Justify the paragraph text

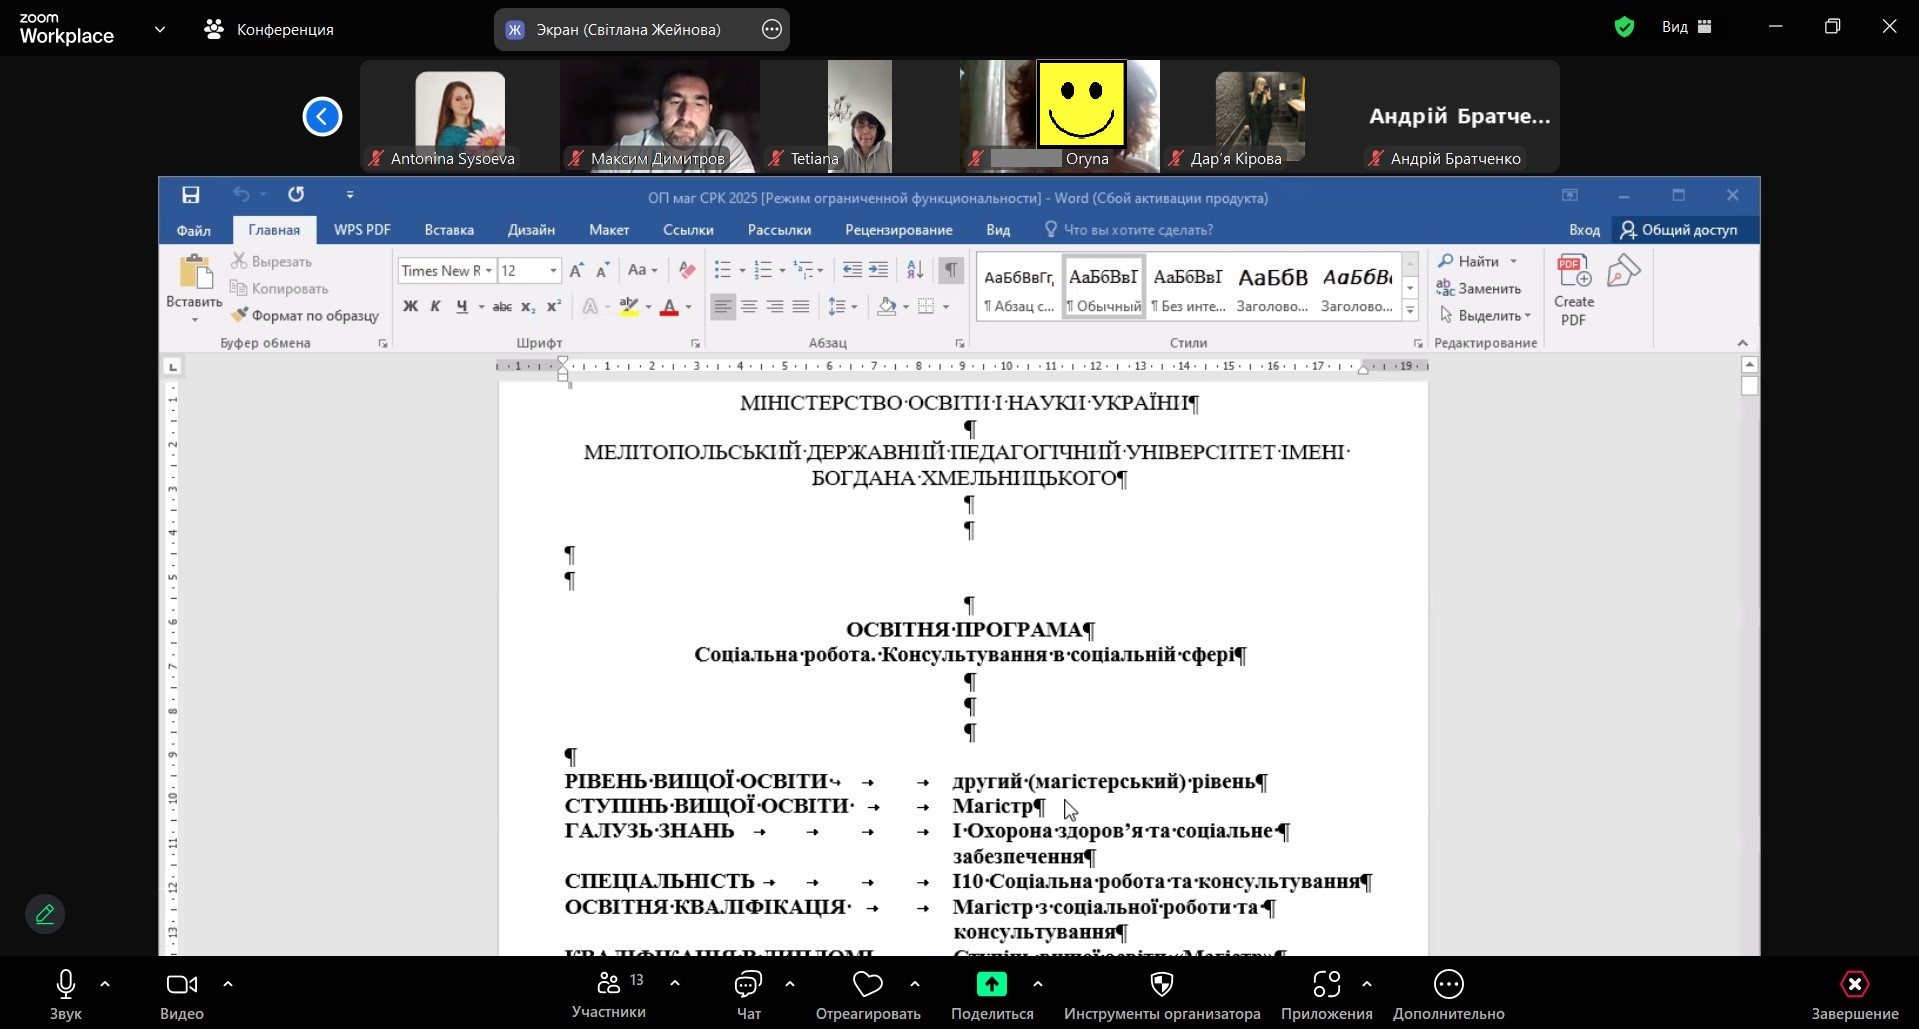pos(801,307)
